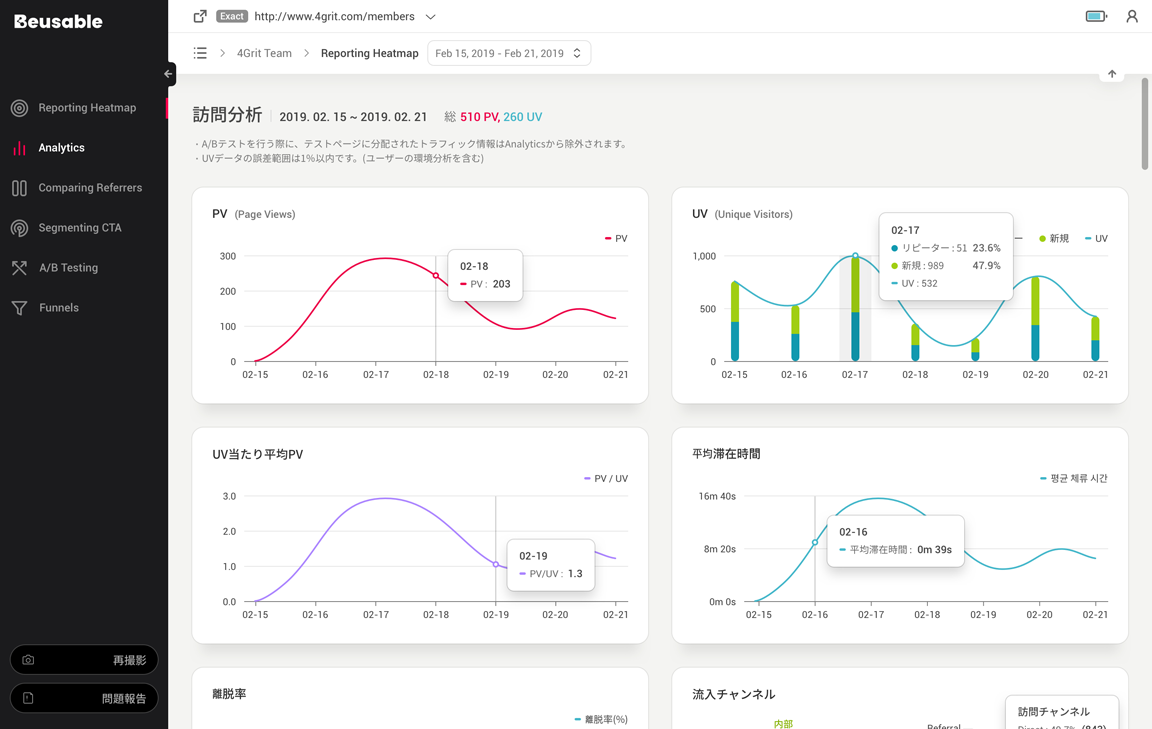Click the battery status icon
Screen dimensions: 1152x729
click(1096, 16)
